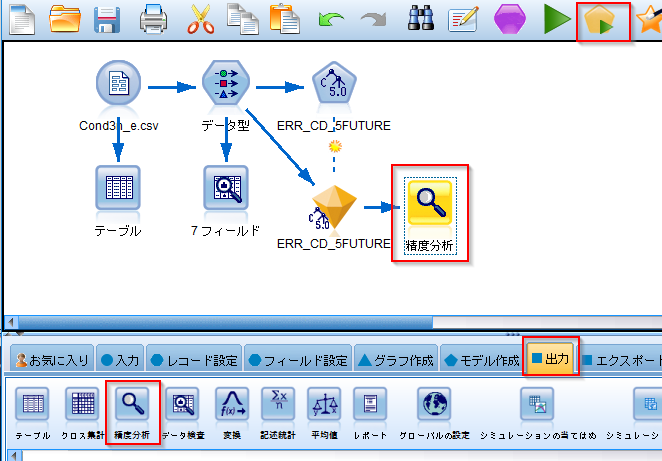Redo with the gray curved arrow

[x=374, y=20]
